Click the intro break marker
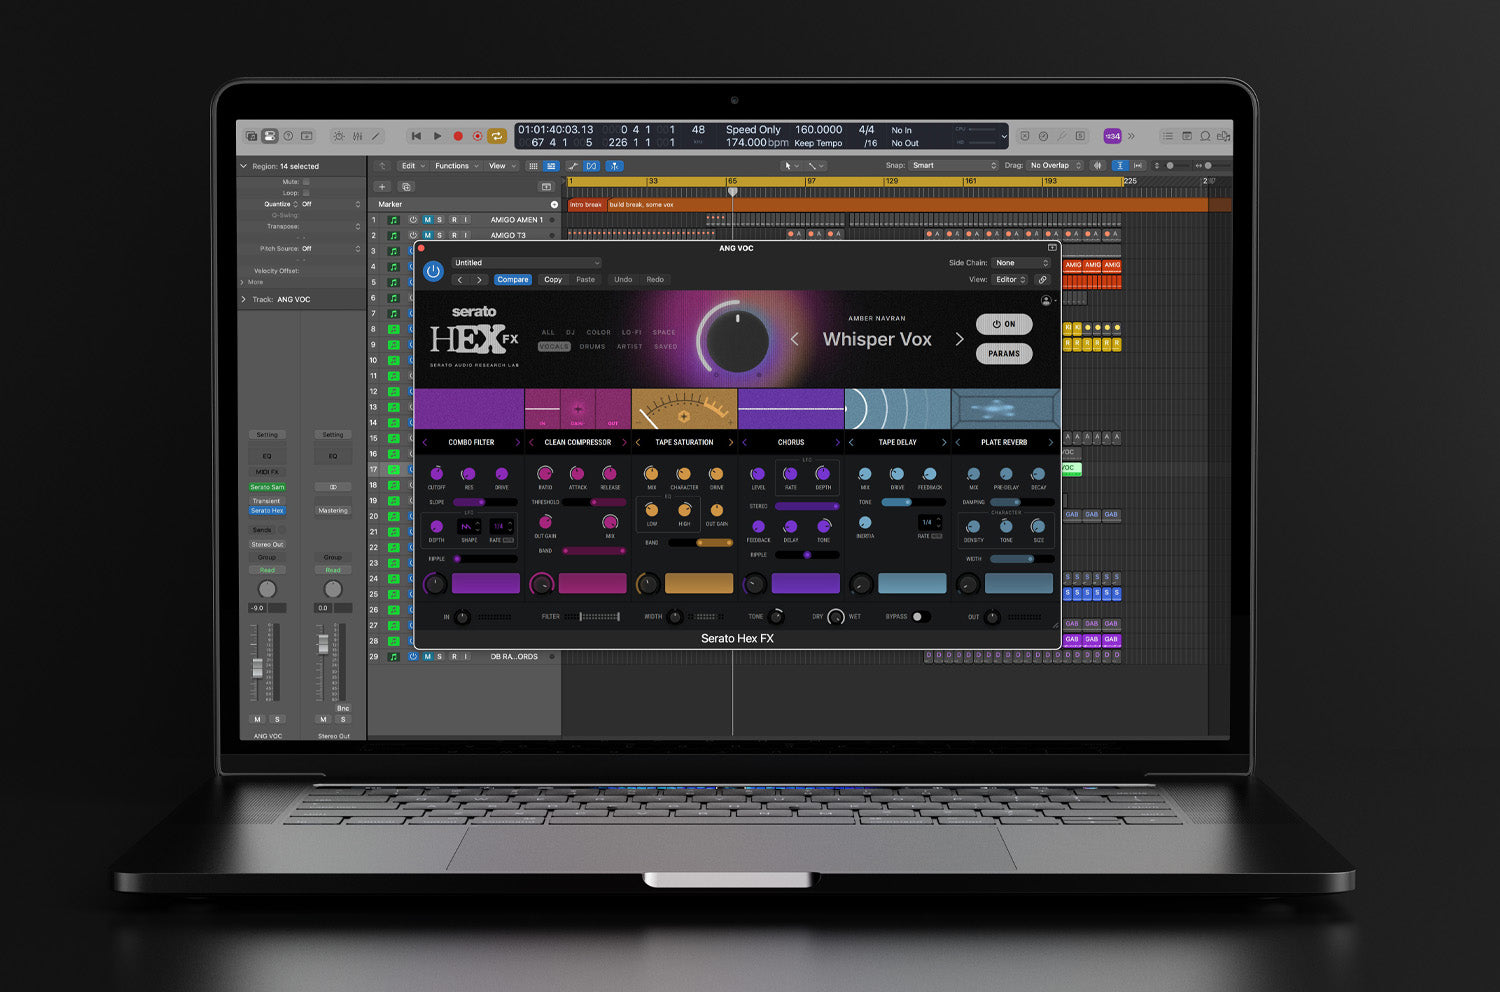 point(586,205)
